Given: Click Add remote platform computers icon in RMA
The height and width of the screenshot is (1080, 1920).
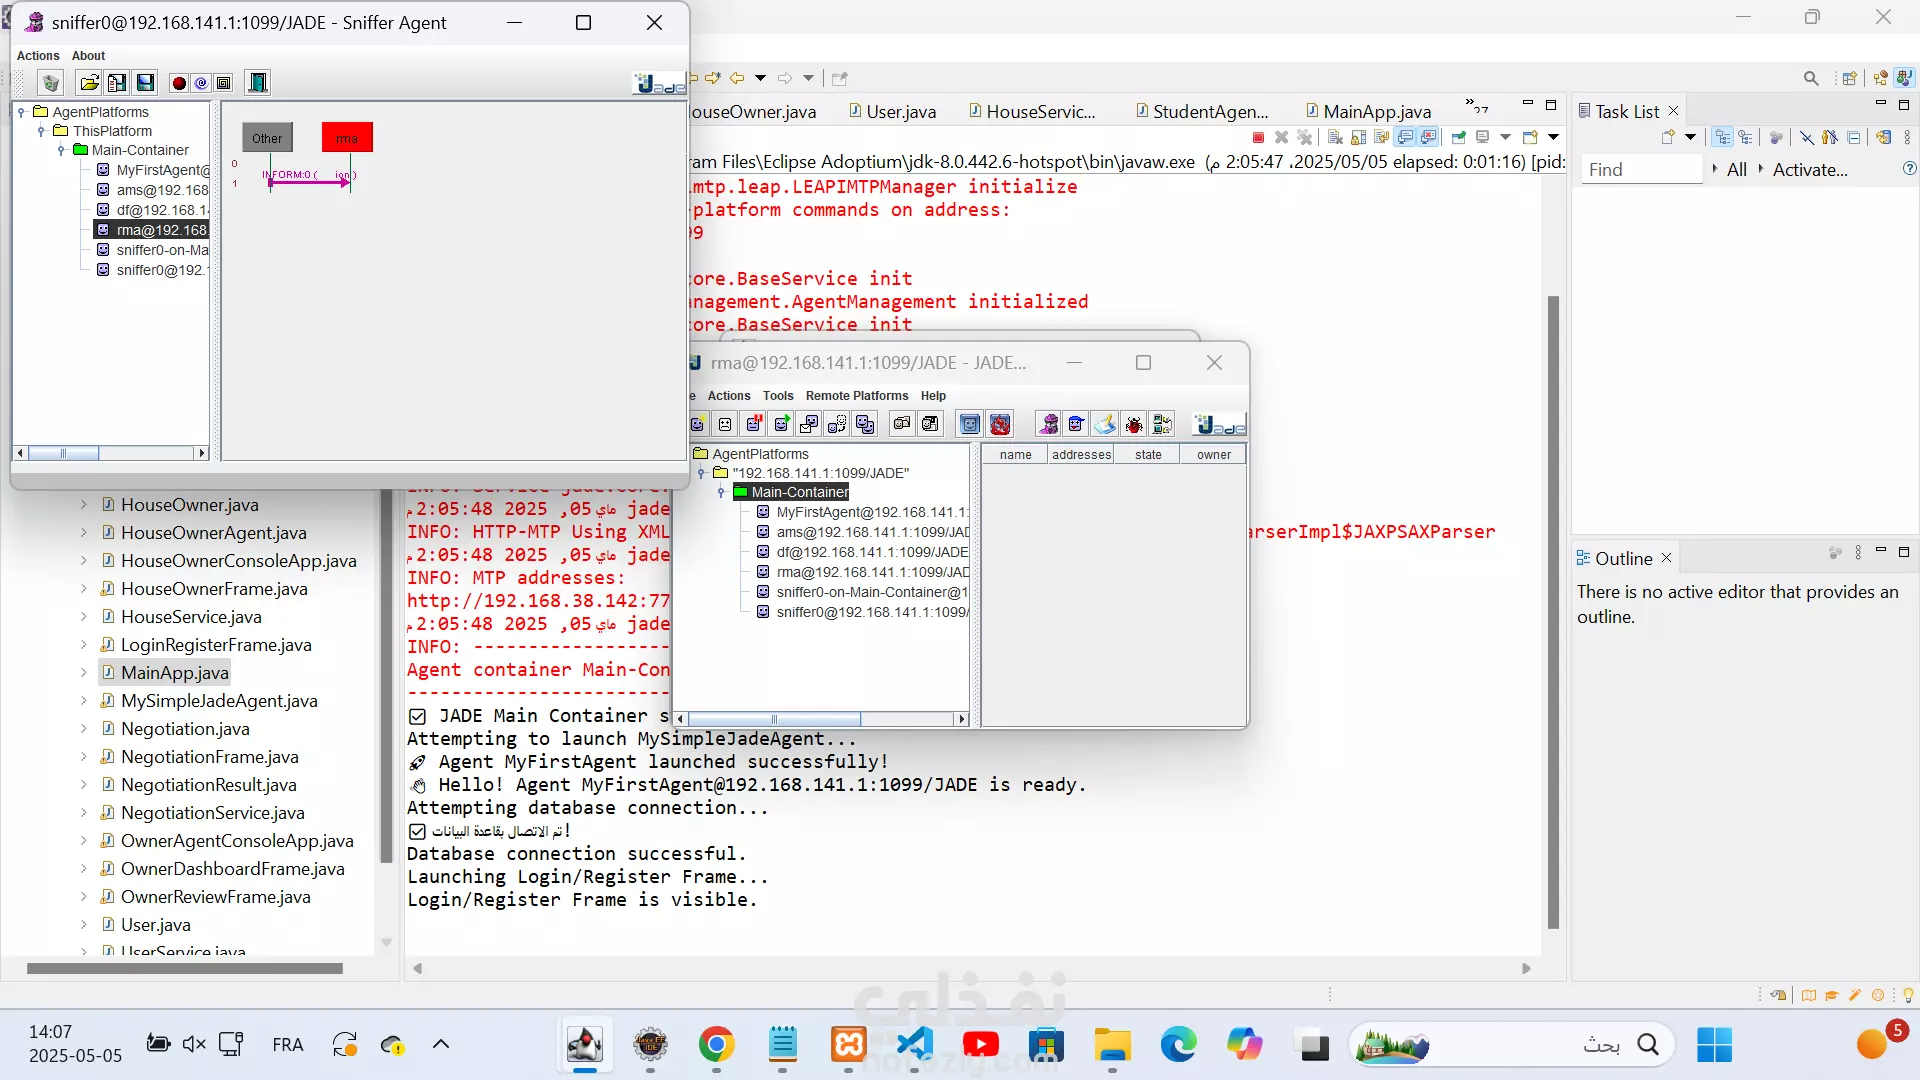Looking at the screenshot, I should click(1162, 424).
